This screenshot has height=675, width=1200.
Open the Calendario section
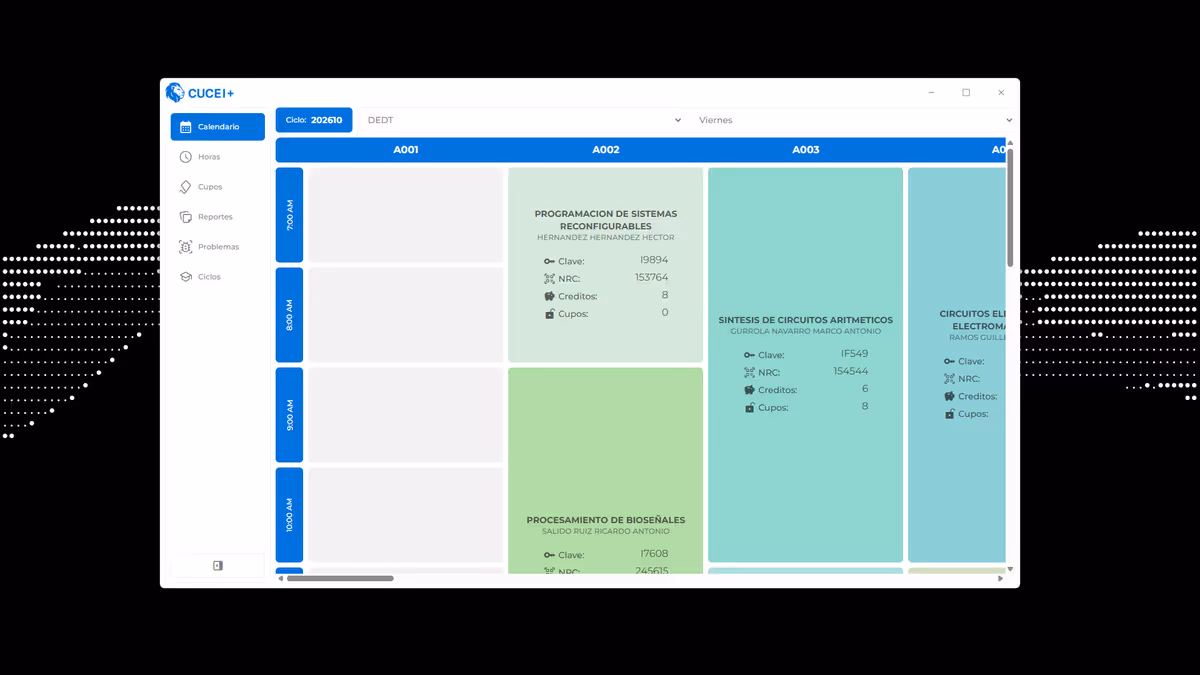[x=217, y=127]
